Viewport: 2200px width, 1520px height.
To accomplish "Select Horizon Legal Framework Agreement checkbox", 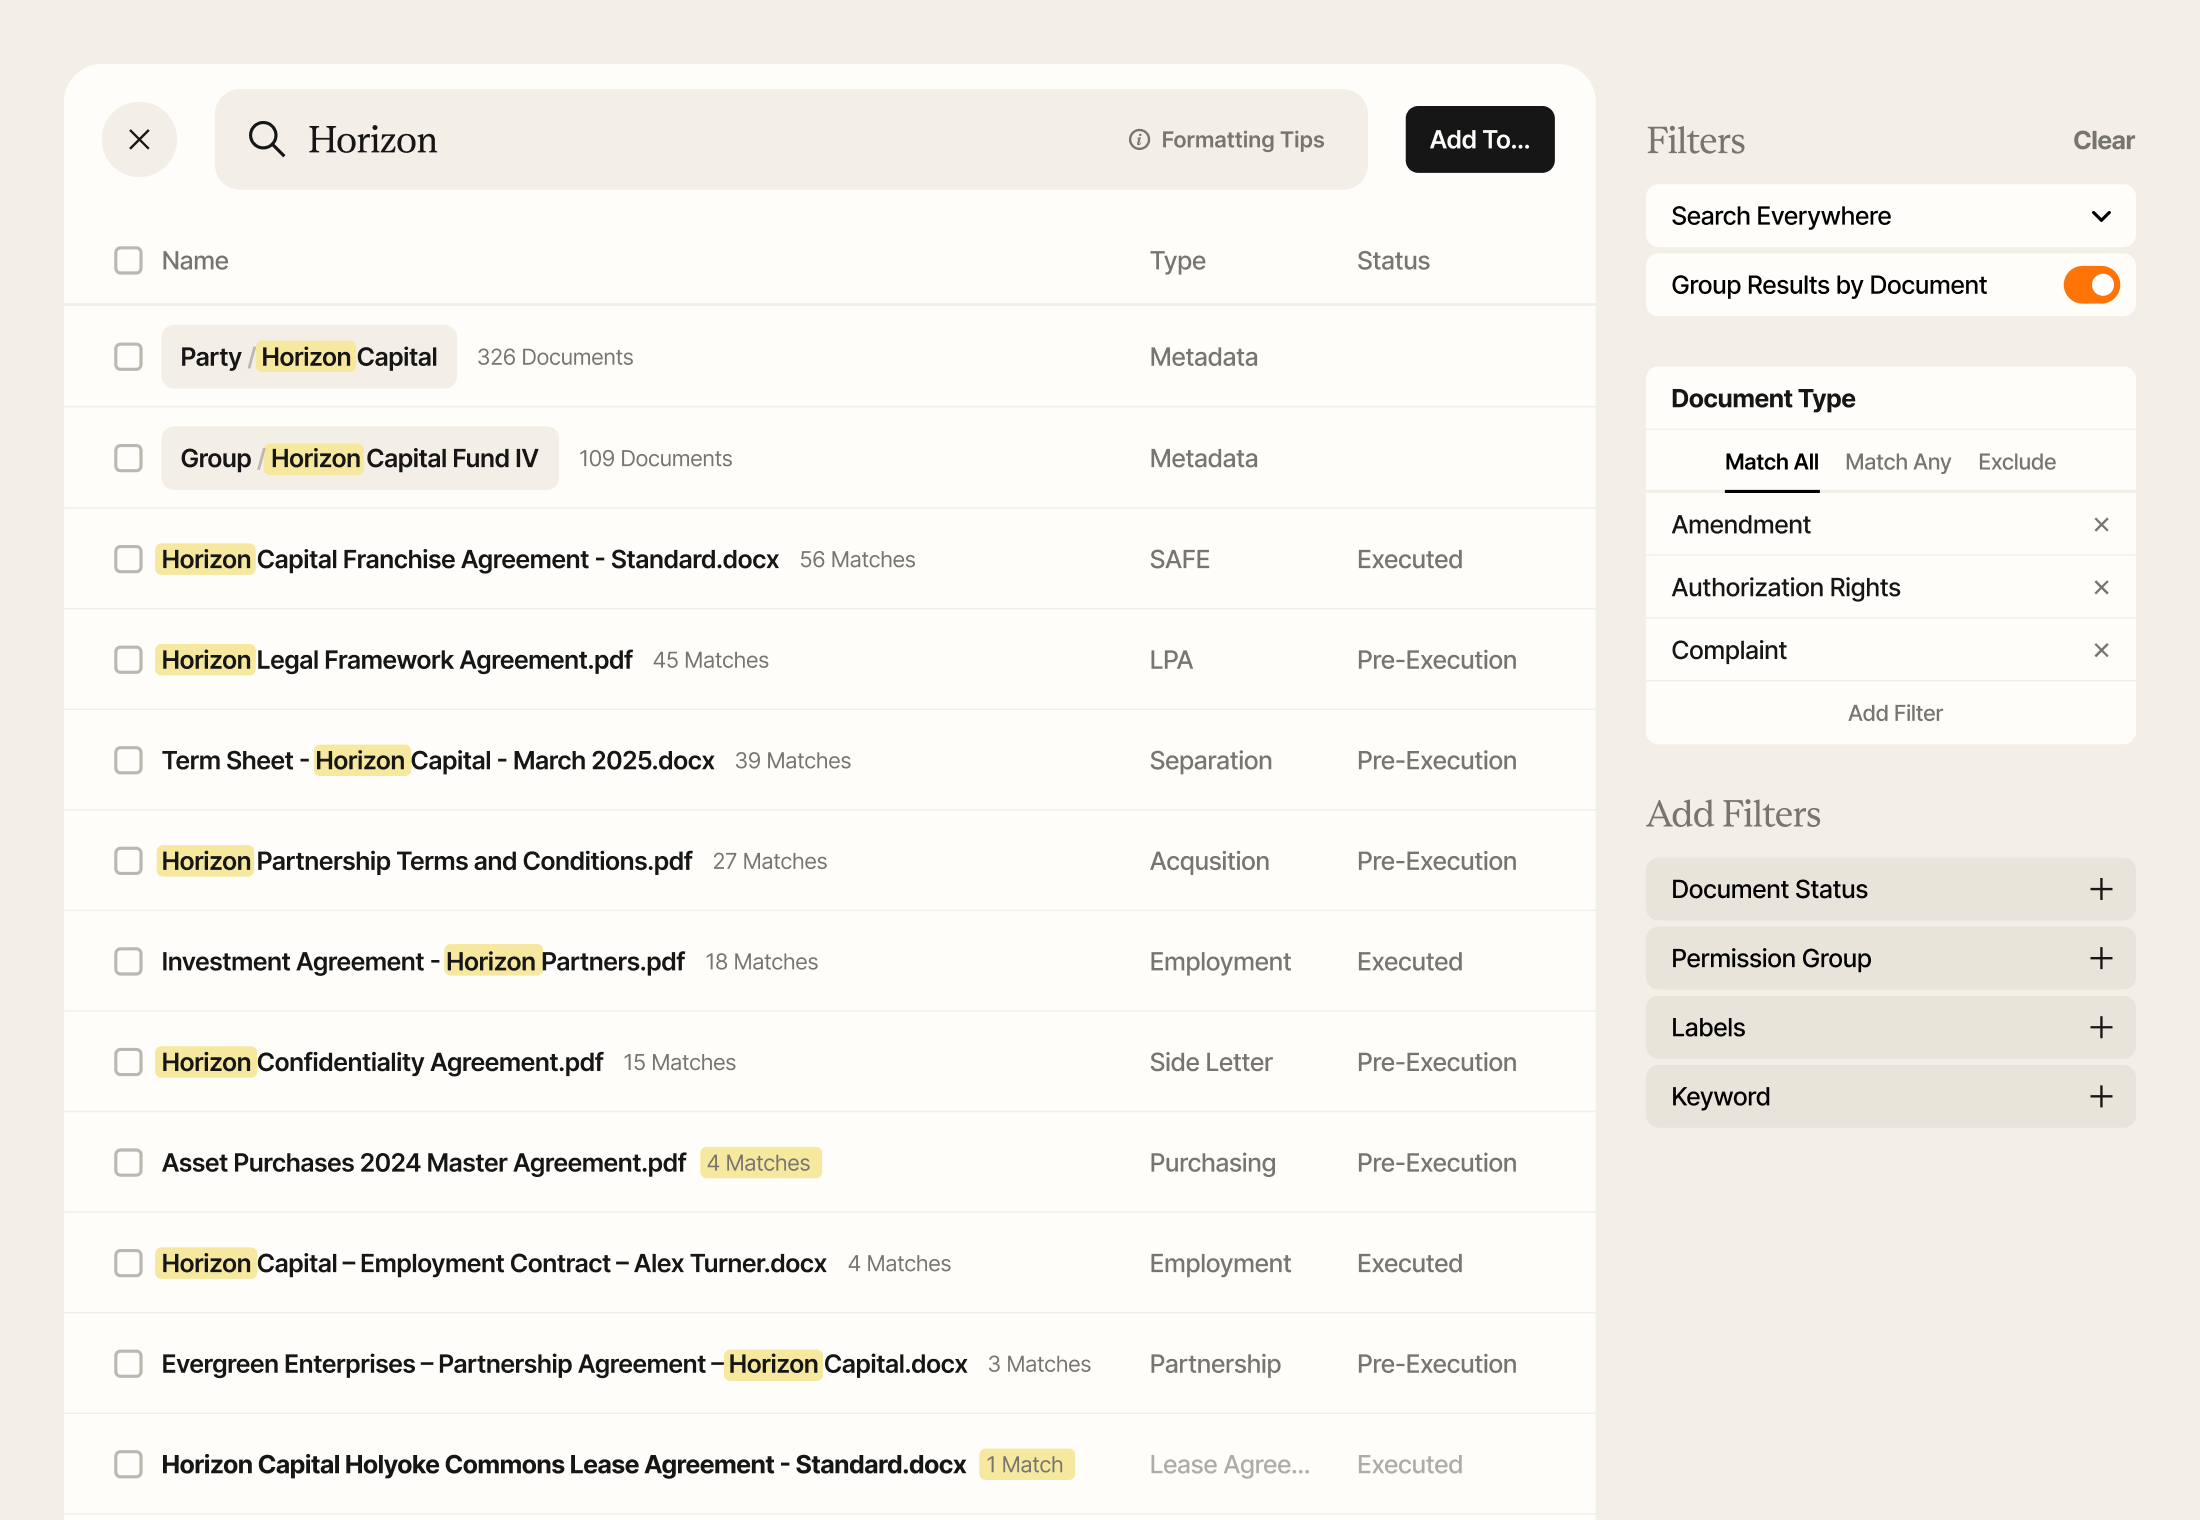I will pyautogui.click(x=128, y=660).
